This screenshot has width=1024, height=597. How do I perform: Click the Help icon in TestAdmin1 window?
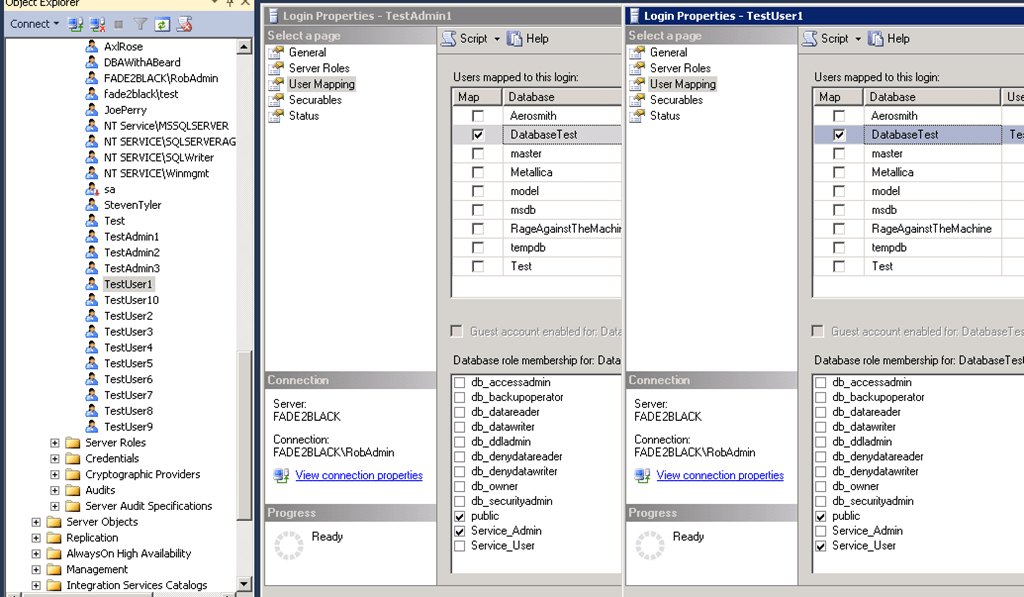(515, 39)
